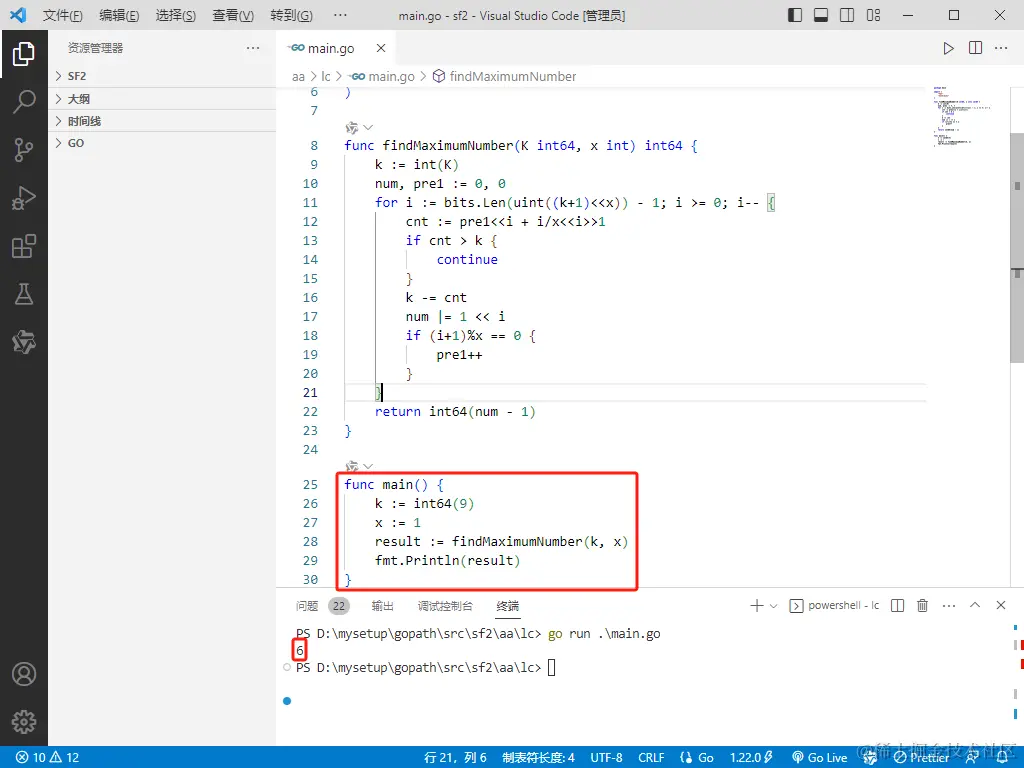
Task: Open the new terminal profile dropdown
Action: [773, 606]
